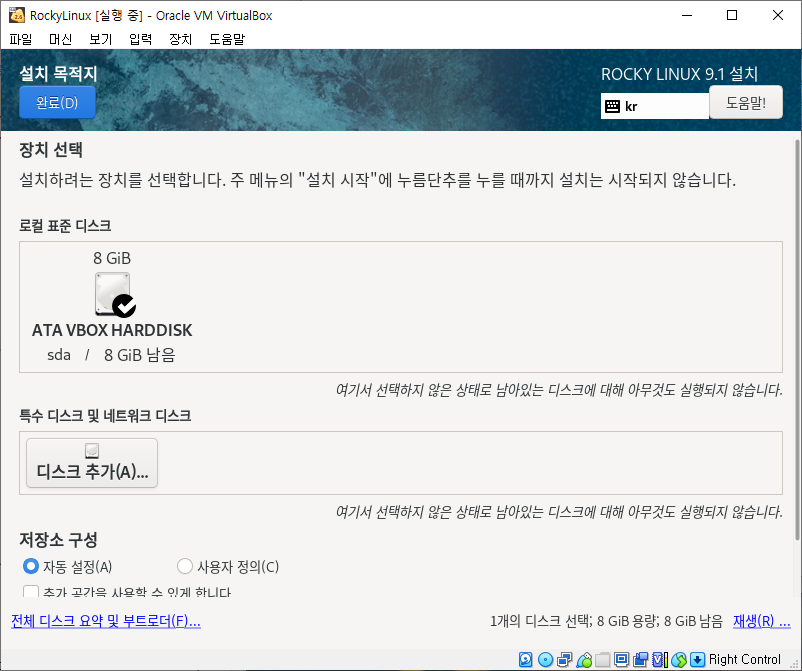
Task: Tick the make additional space available checkbox
Action: tap(31, 592)
